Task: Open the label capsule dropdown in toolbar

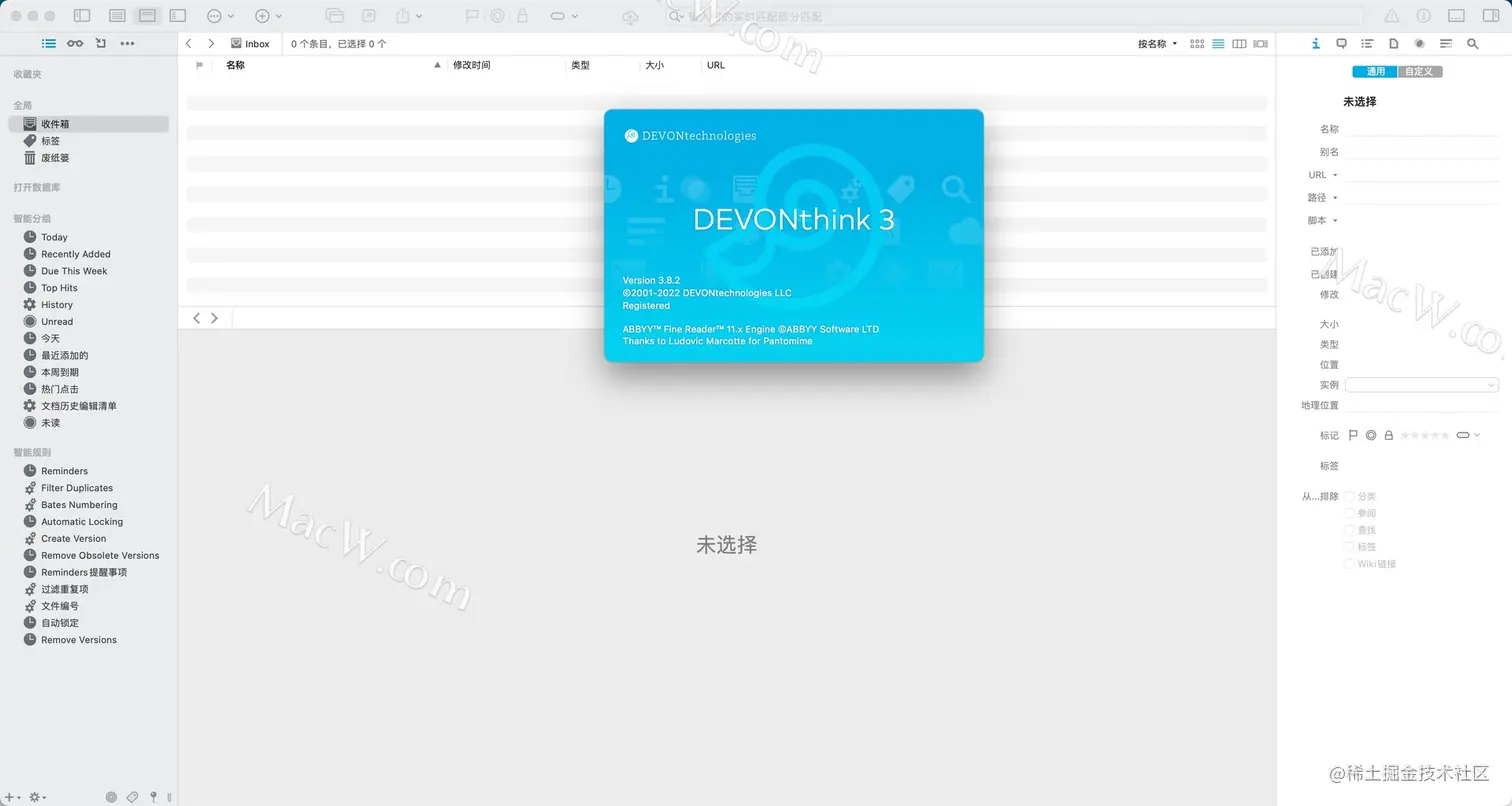Action: click(564, 16)
